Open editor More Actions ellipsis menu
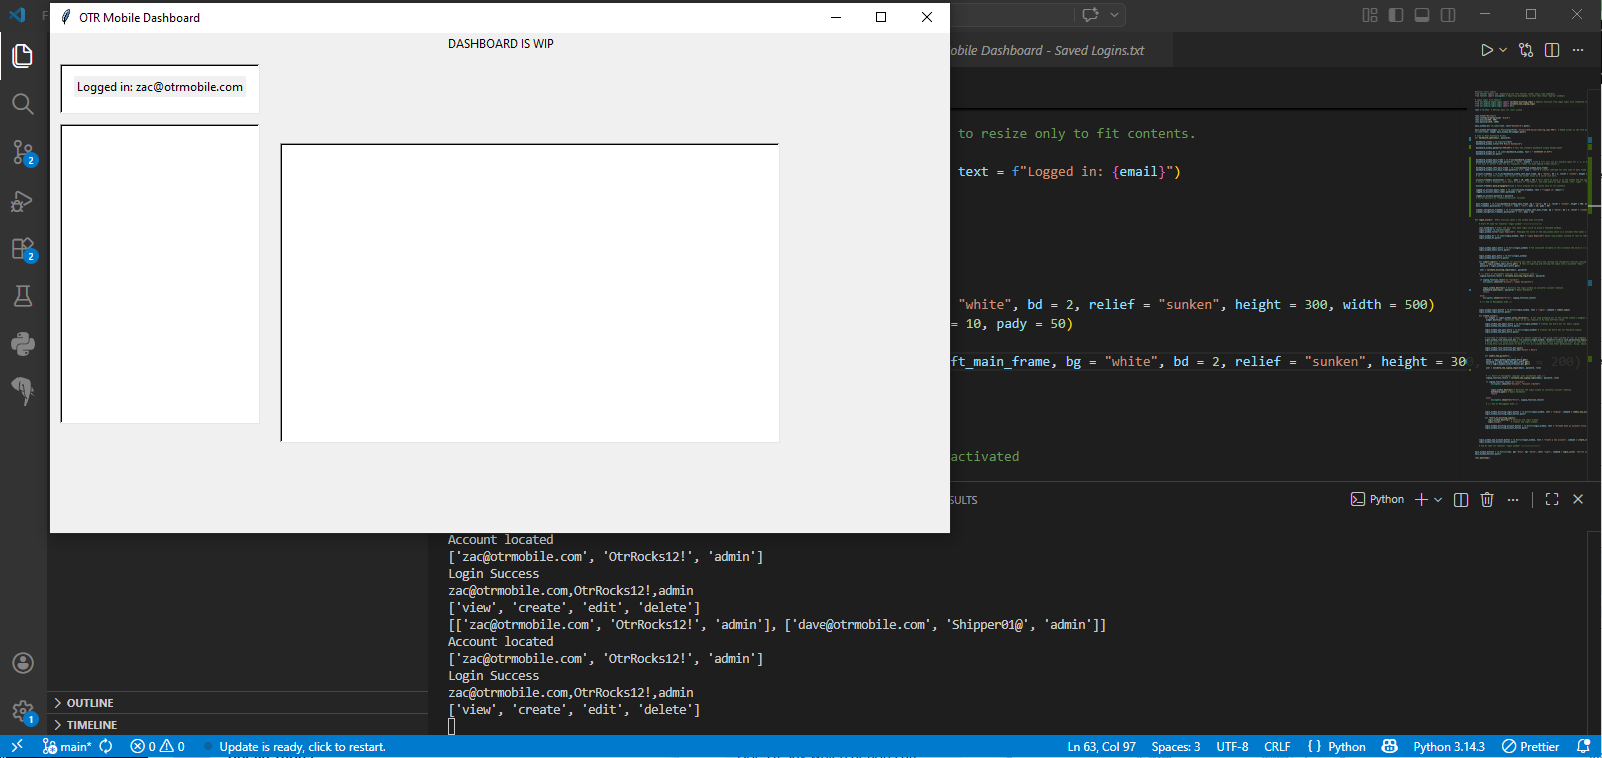The width and height of the screenshot is (1602, 758). [x=1578, y=50]
